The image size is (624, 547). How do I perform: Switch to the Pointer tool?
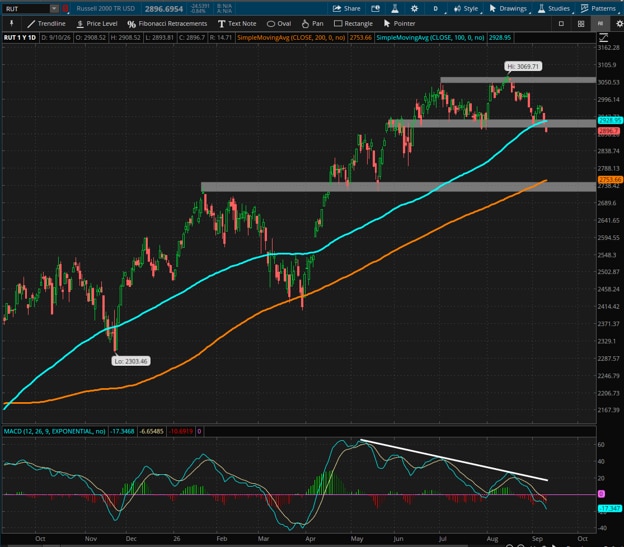pos(399,23)
